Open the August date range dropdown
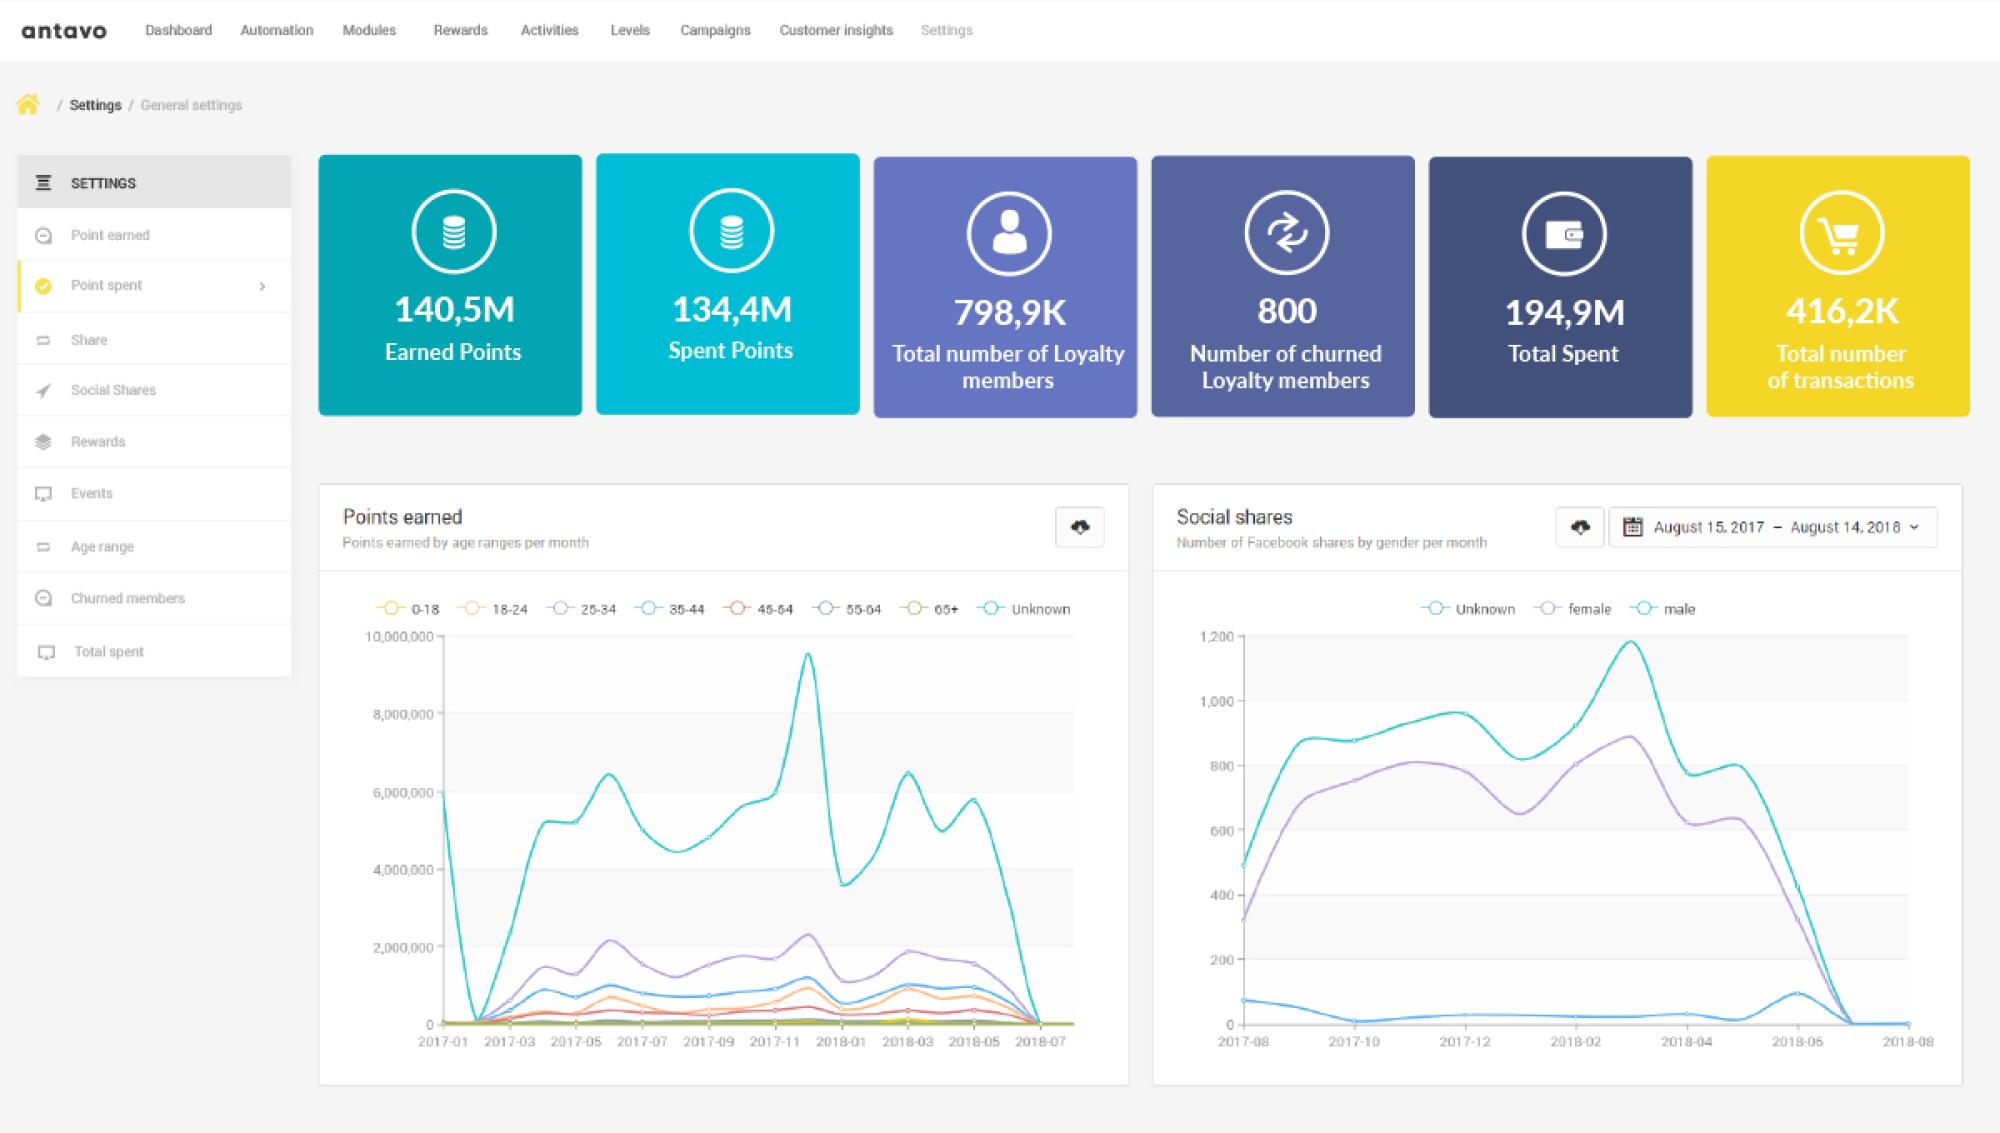This screenshot has height=1133, width=2000. coord(1772,527)
